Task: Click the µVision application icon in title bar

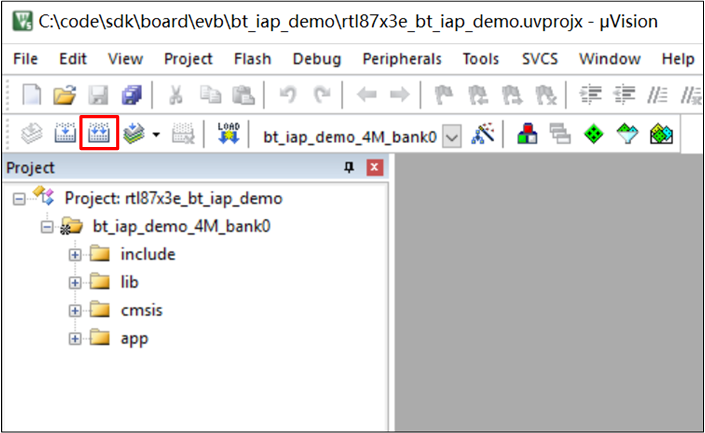Action: click(22, 21)
